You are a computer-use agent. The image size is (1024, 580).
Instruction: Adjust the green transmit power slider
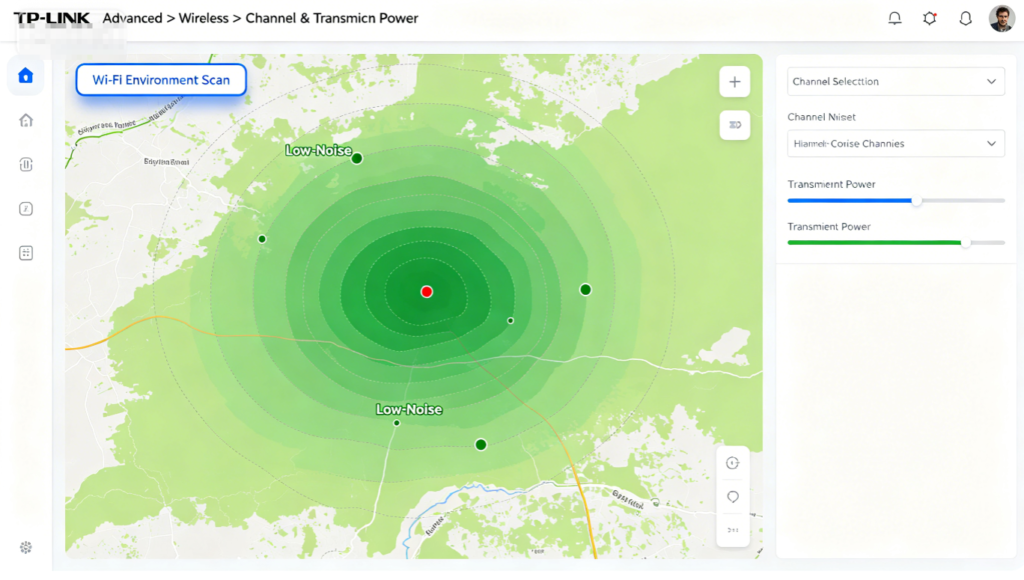965,243
